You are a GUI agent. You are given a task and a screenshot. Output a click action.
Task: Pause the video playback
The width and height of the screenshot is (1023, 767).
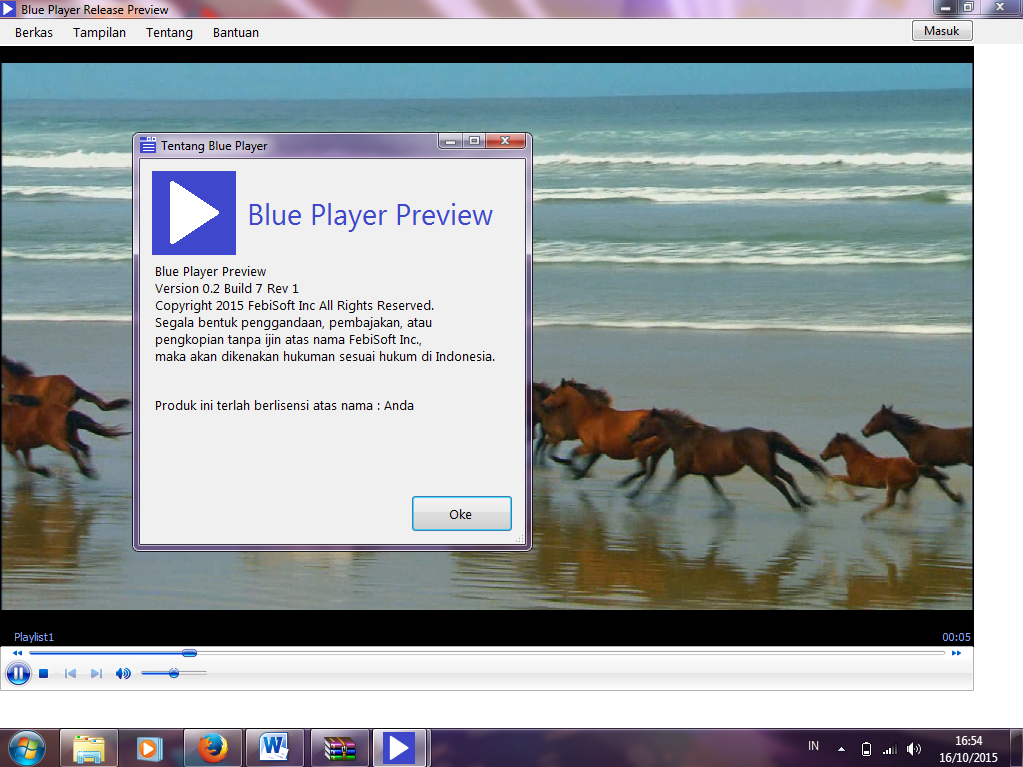pyautogui.click(x=18, y=673)
